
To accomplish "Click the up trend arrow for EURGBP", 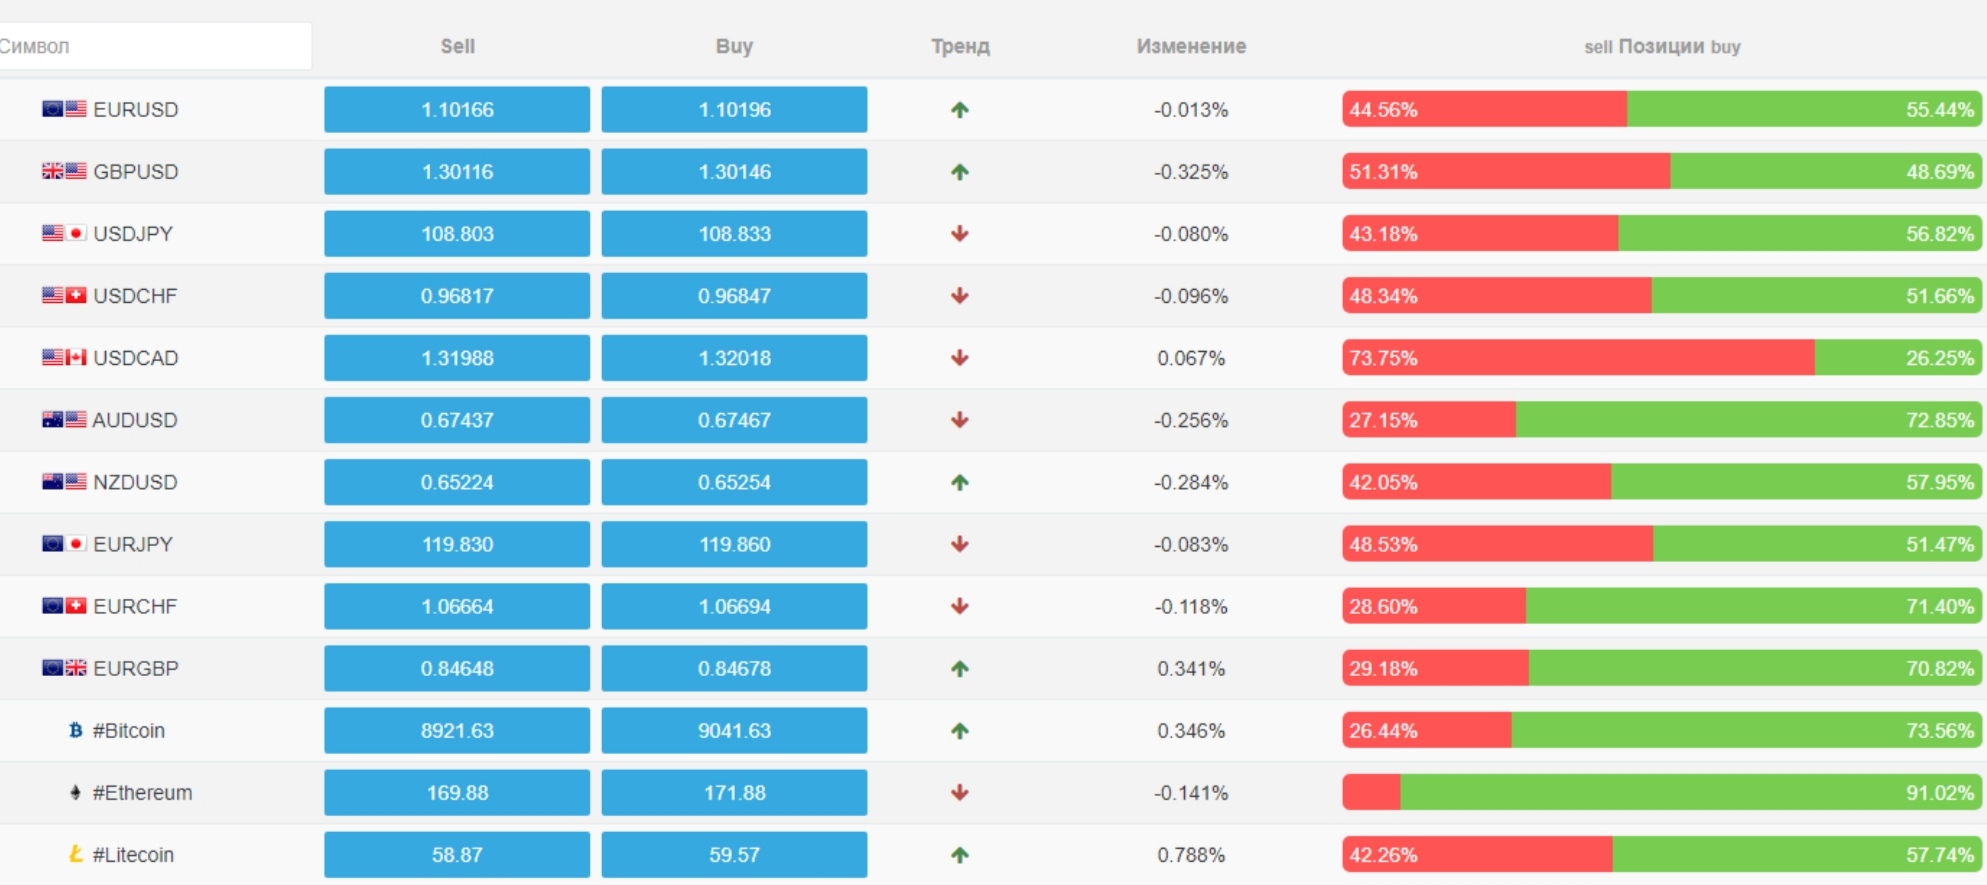I will pos(960,668).
